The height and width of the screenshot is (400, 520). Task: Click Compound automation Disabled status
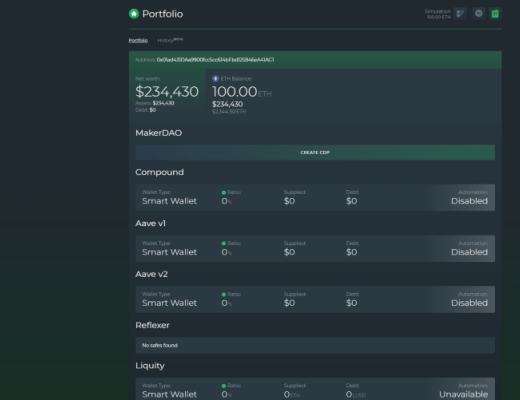pyautogui.click(x=469, y=201)
